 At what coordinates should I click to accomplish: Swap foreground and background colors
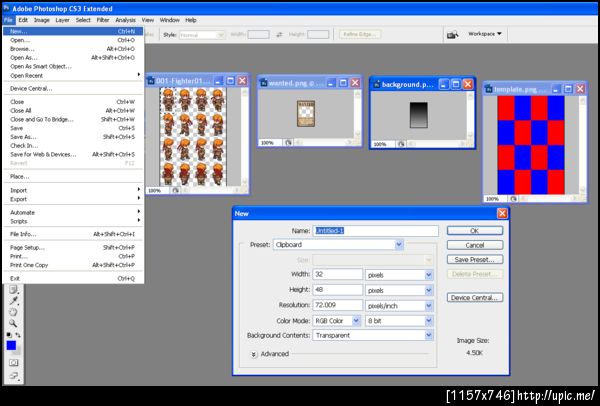(18, 335)
